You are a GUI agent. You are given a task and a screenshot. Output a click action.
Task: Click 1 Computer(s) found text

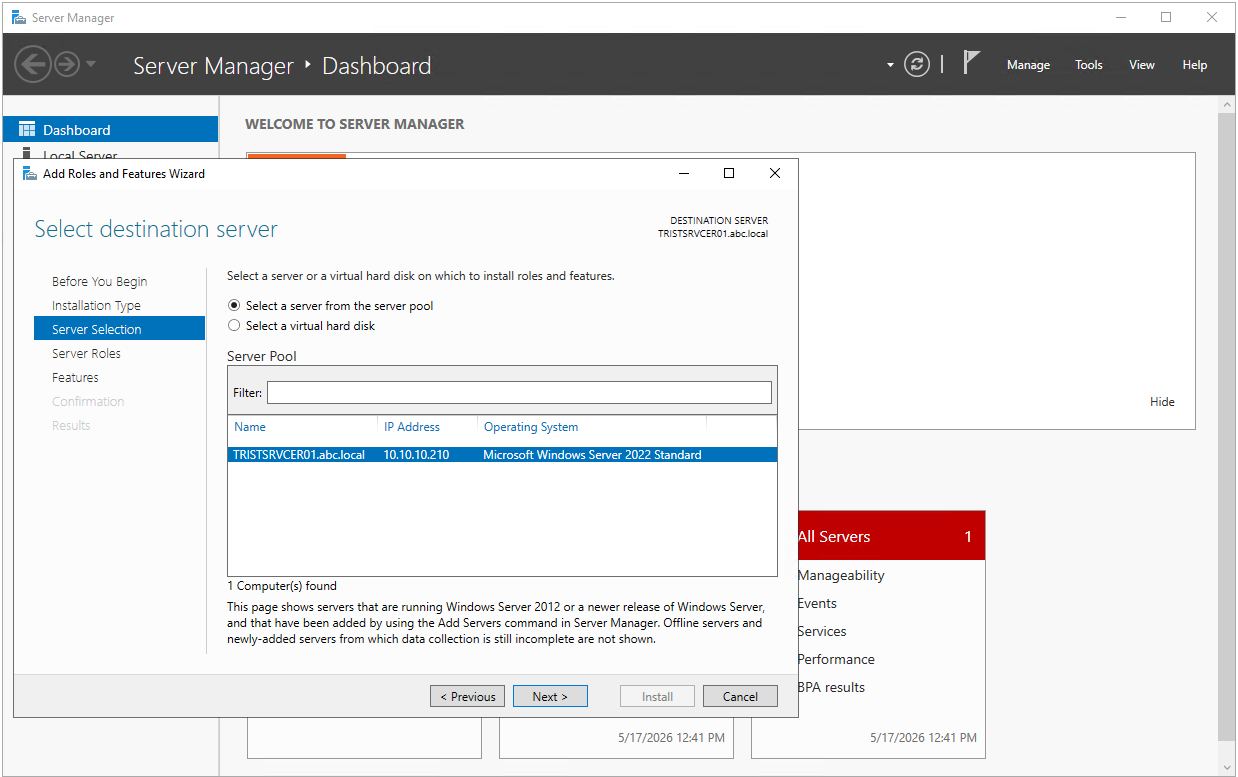pos(282,586)
